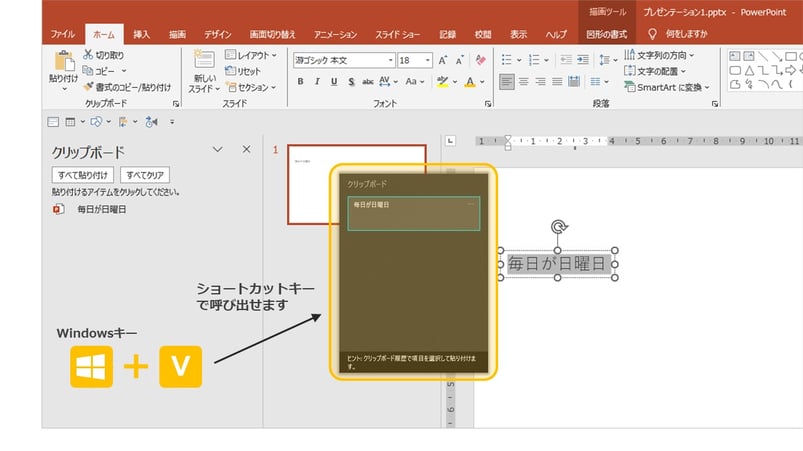803x451 pixels.
Task: Click the Quick Access customize arrow
Action: (172, 122)
